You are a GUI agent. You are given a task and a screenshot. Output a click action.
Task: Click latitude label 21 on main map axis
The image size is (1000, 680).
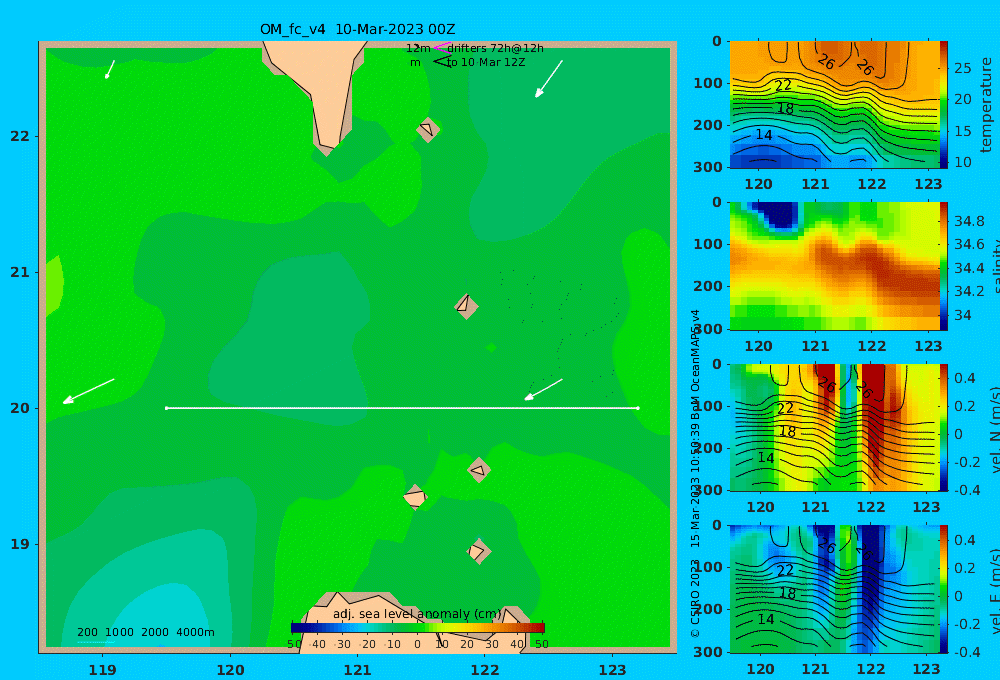coord(20,272)
